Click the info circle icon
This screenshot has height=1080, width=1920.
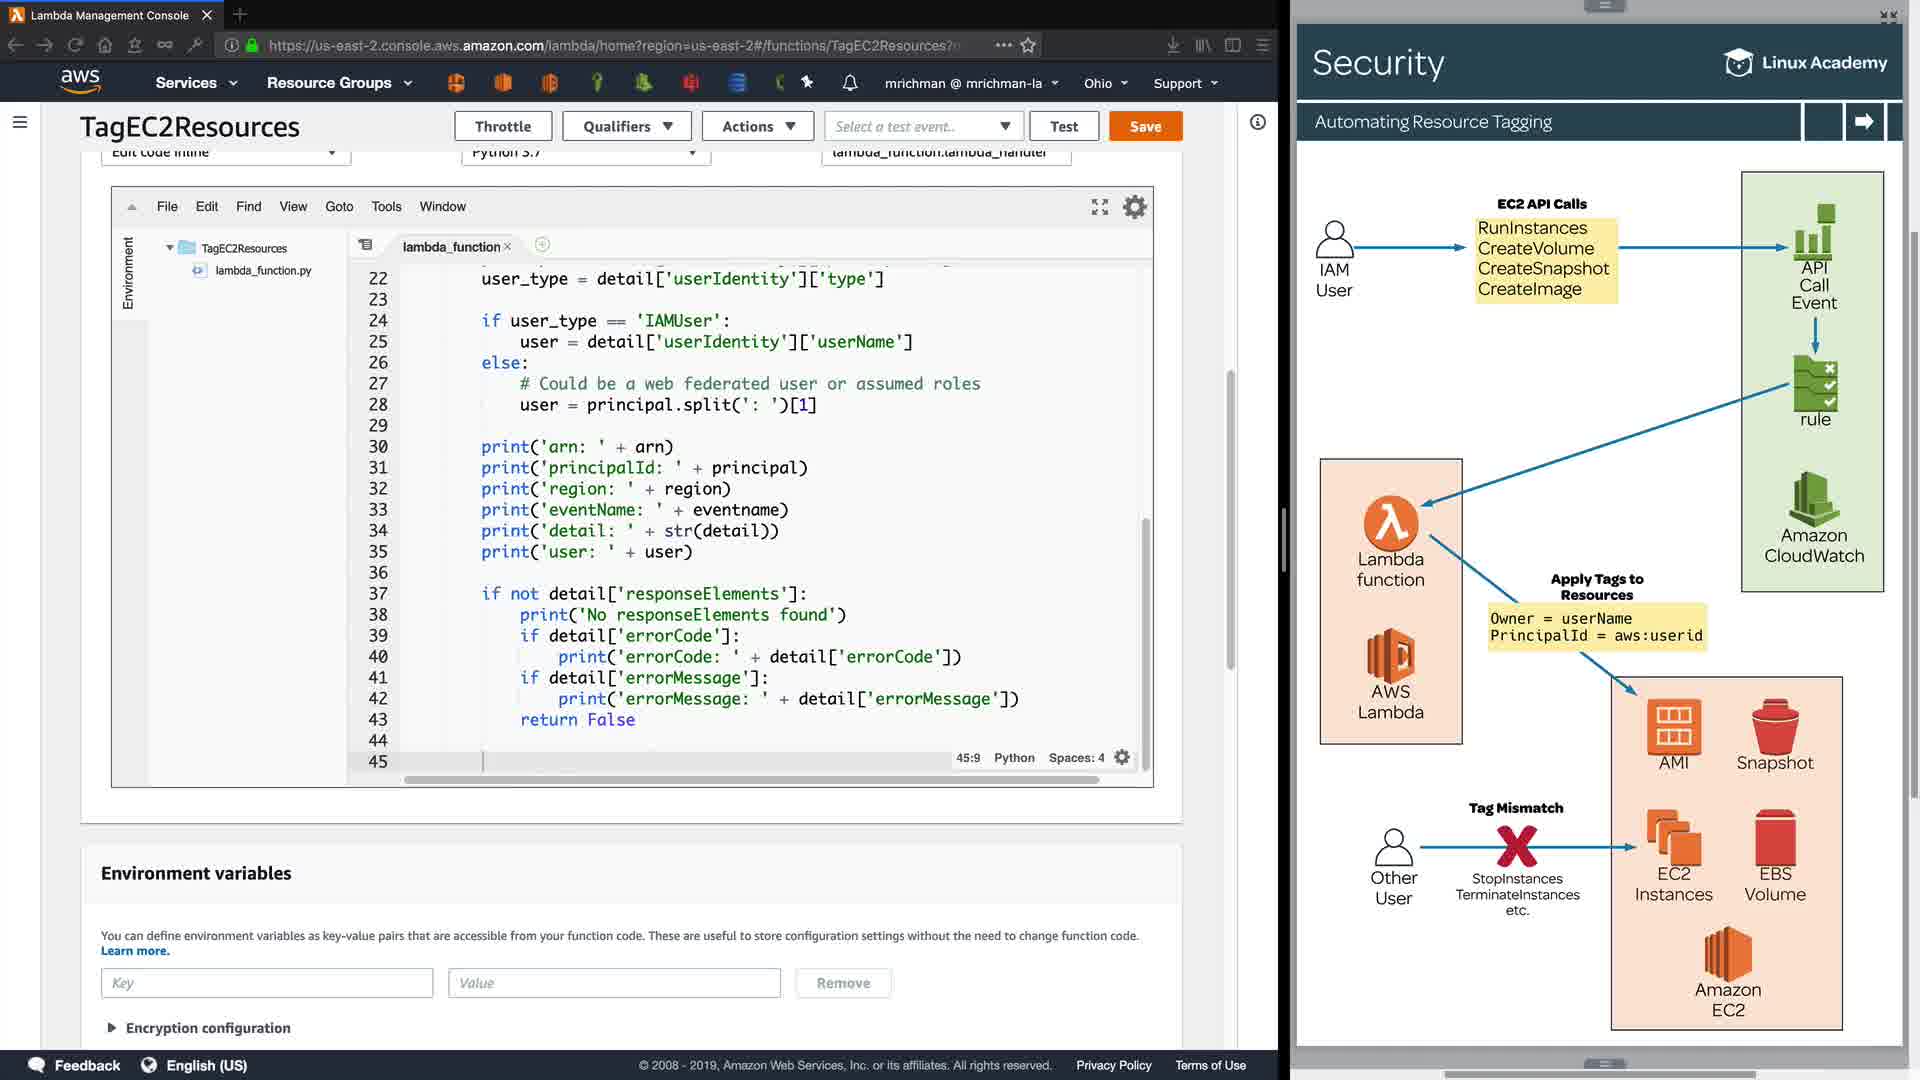[x=1258, y=122]
